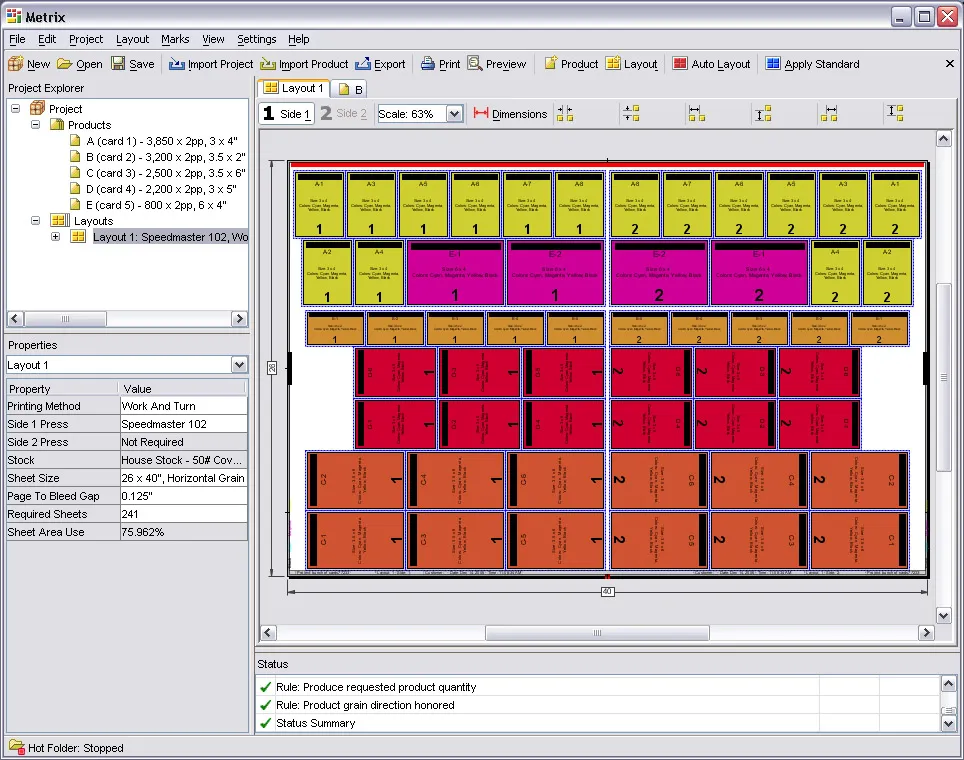Viewport: 964px width, 760px height.
Task: Switch to Side 1 view
Action: click(x=288, y=113)
